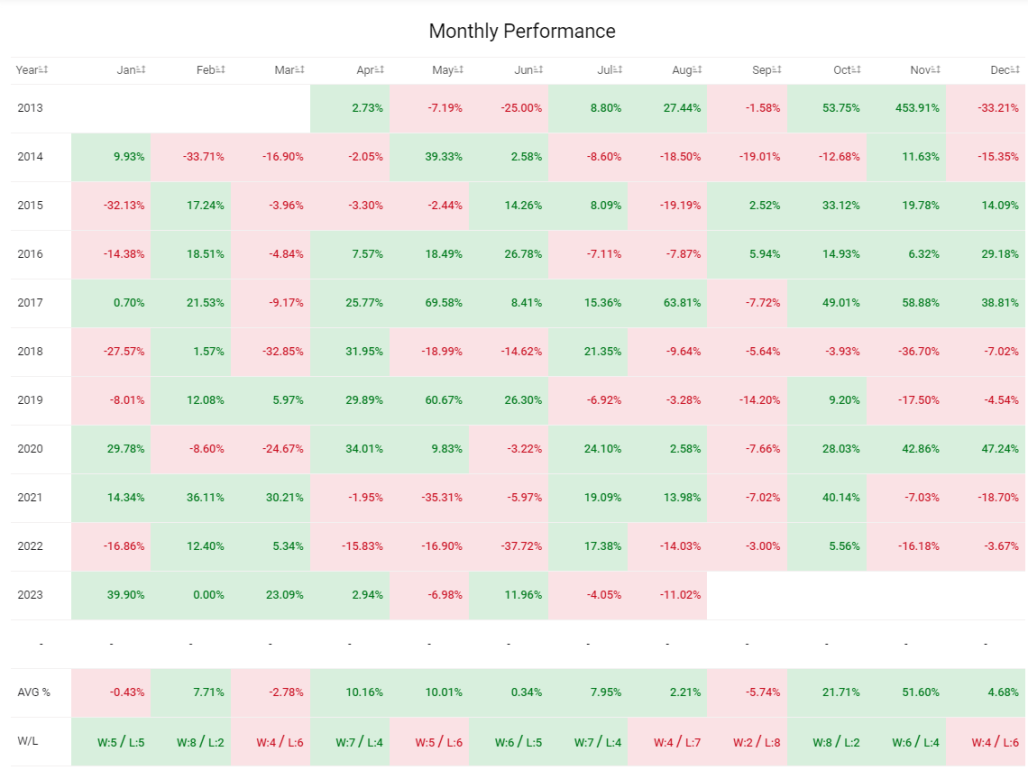Viewport: 1028px width, 770px height.
Task: Click the Jul sort arrows
Action: (x=617, y=70)
